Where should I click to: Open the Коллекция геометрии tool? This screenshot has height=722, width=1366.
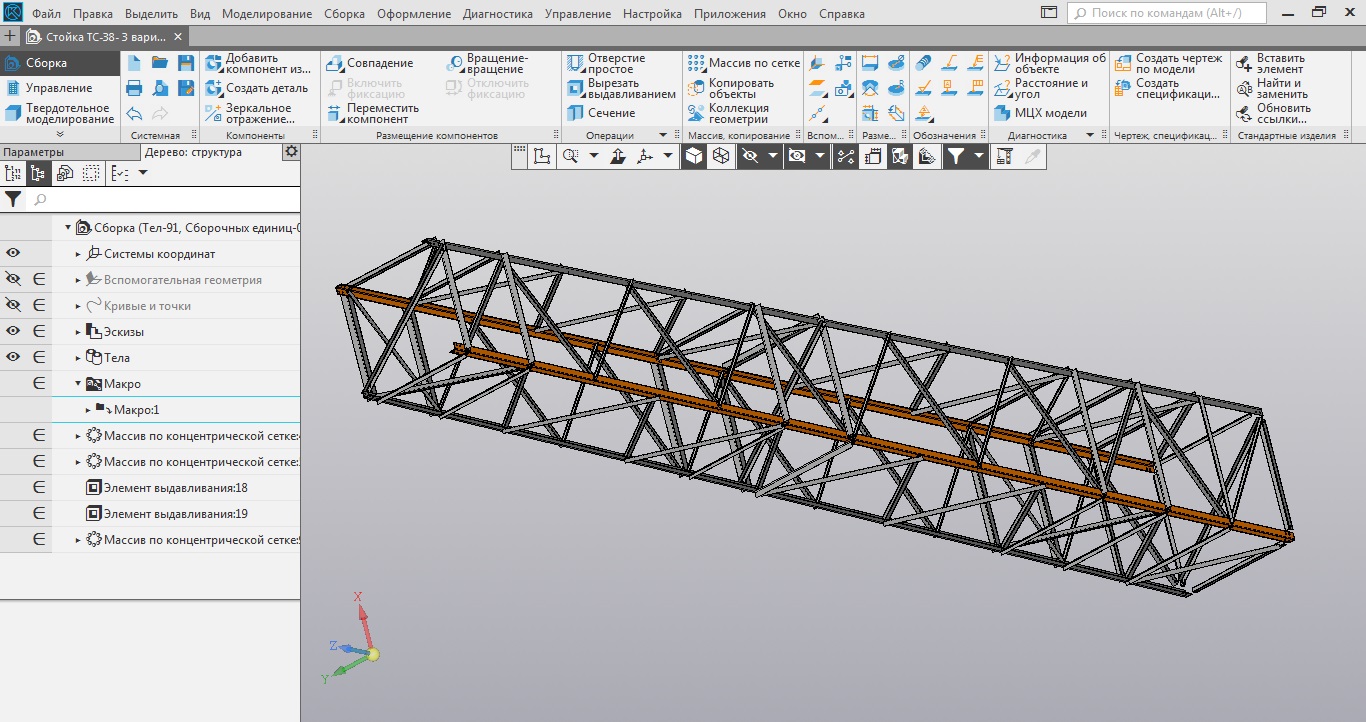pos(728,113)
